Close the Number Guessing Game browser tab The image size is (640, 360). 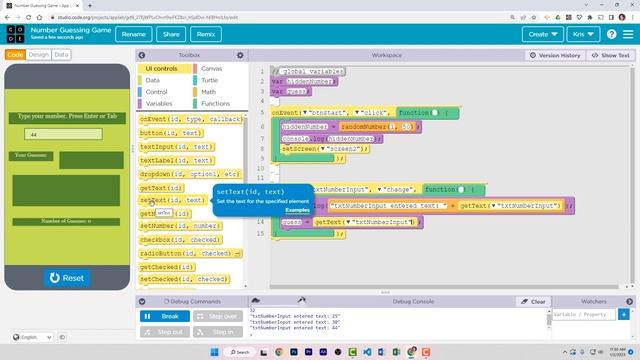(77, 6)
